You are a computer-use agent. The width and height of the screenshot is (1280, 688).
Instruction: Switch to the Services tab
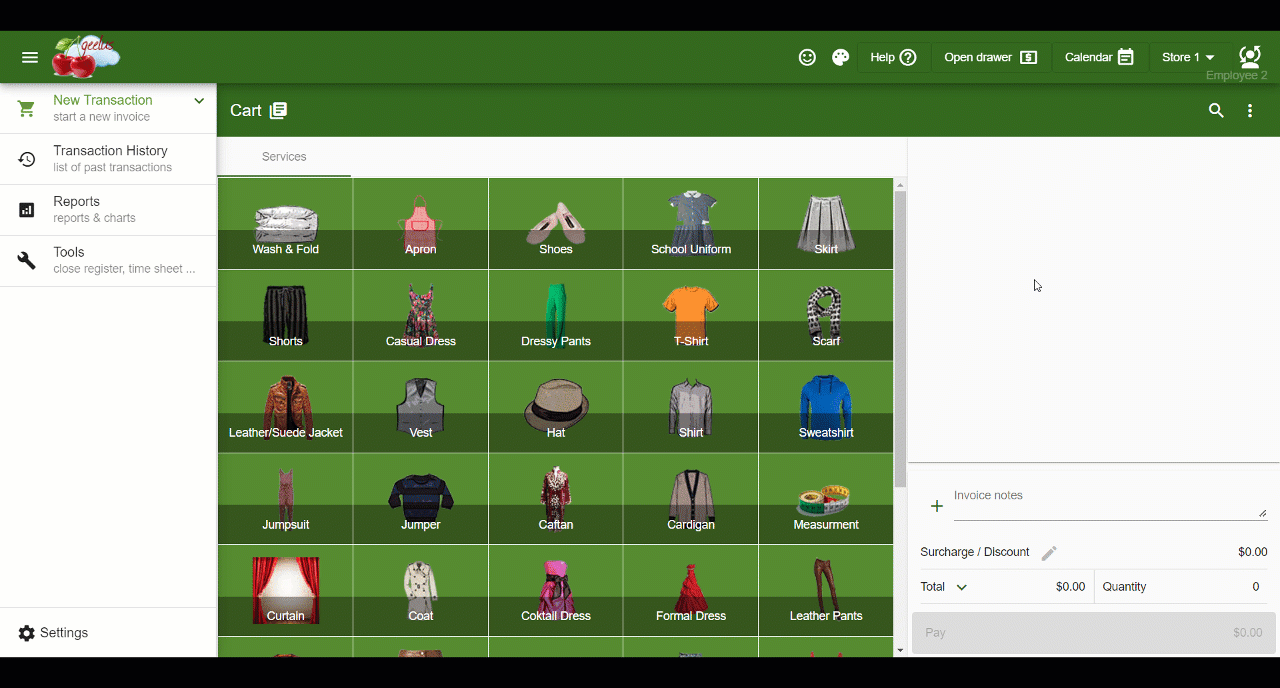click(x=284, y=157)
